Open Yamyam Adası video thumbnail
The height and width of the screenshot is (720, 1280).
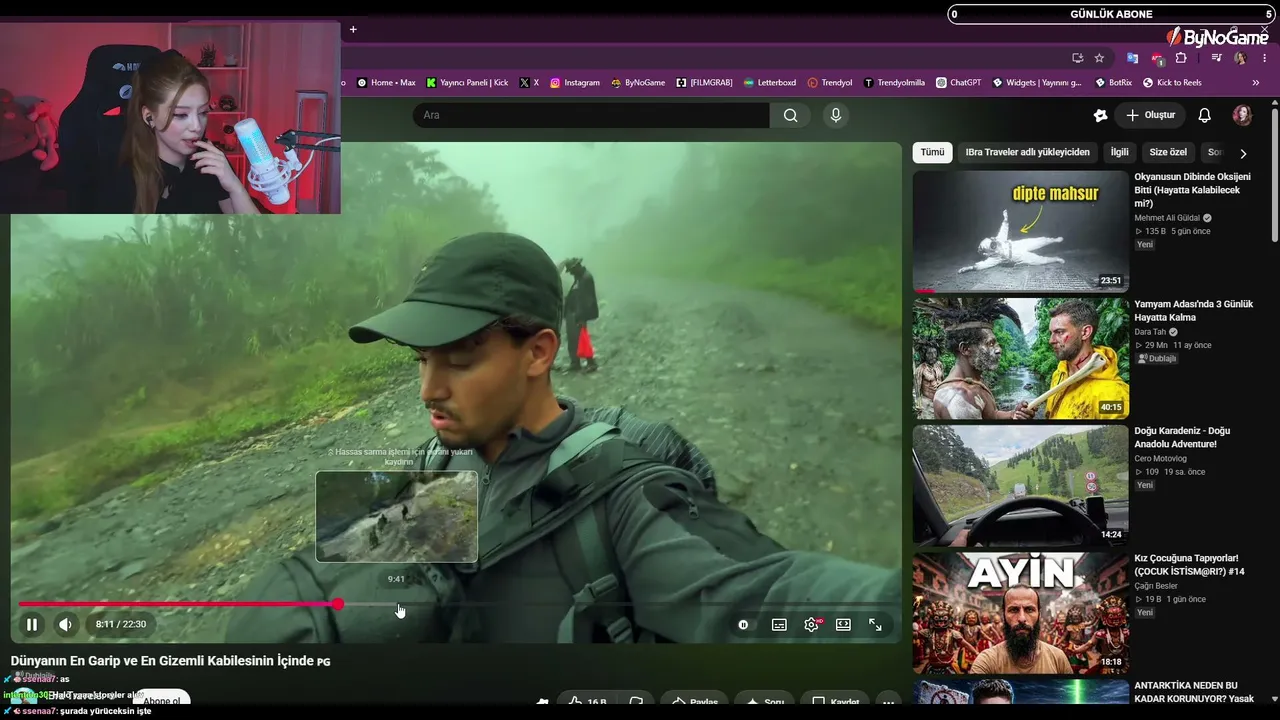tap(1020, 358)
